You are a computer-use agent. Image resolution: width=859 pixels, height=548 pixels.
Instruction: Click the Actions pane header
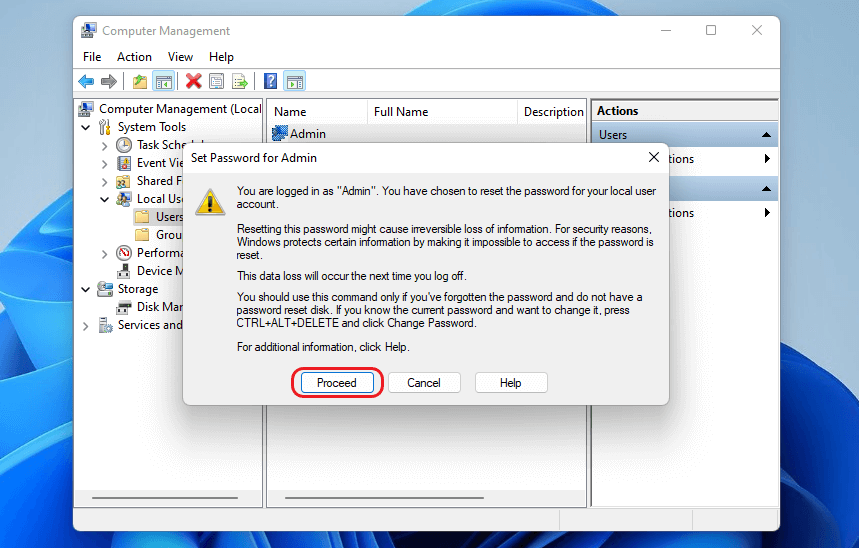(x=684, y=111)
